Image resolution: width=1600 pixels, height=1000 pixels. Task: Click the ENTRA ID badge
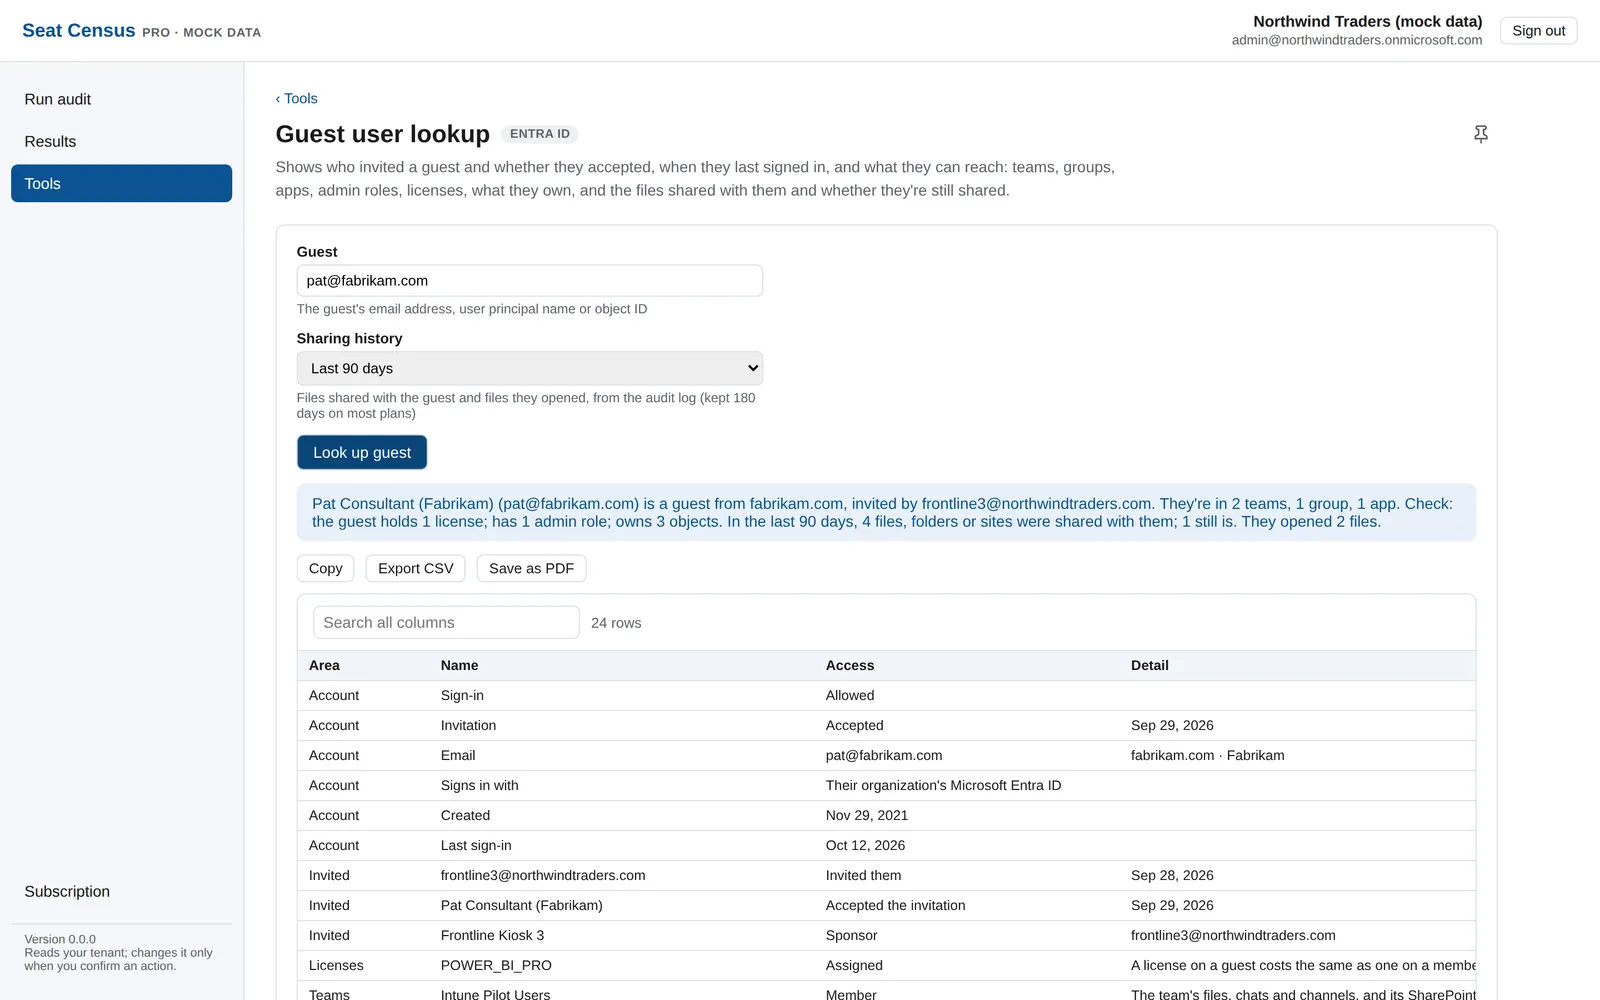tap(540, 134)
